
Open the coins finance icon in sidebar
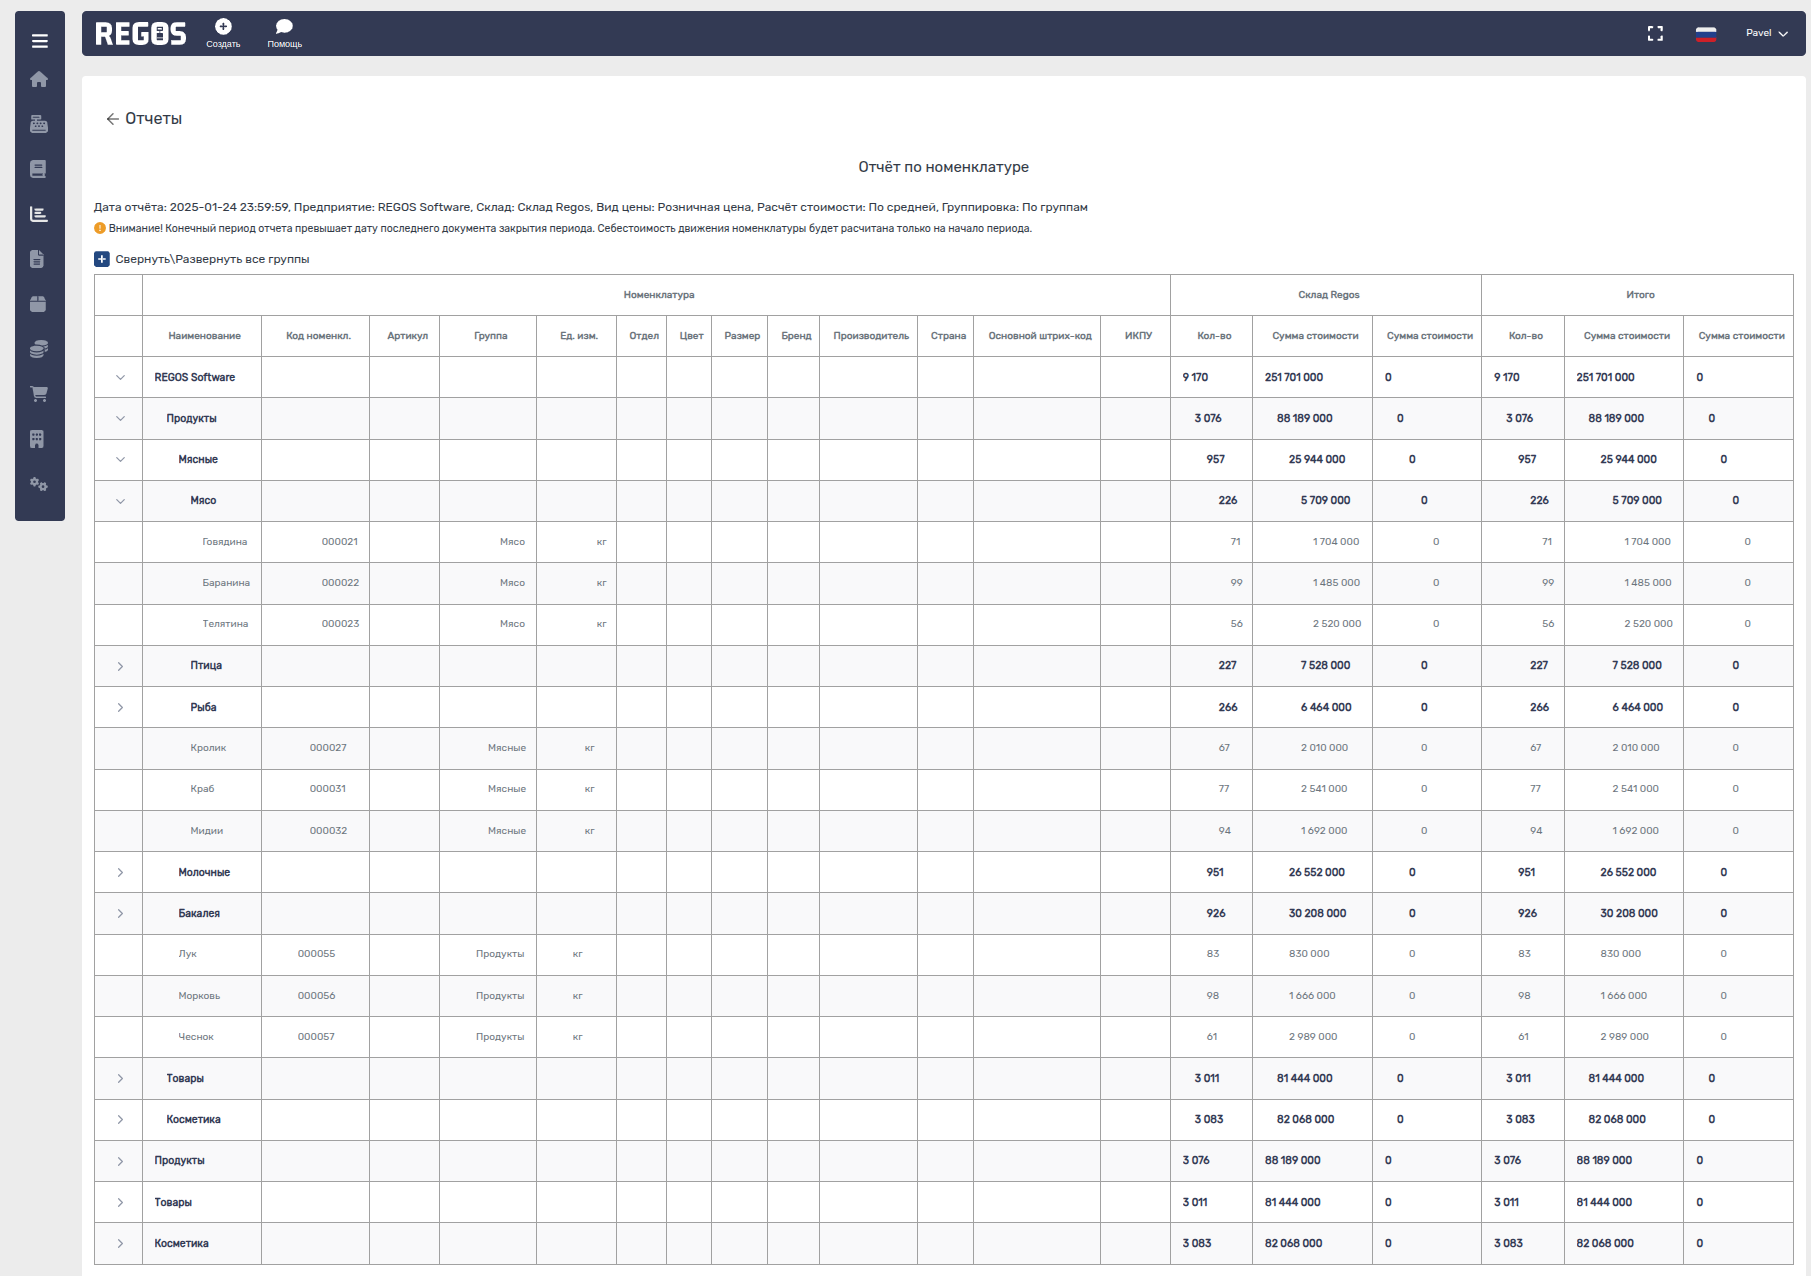39,349
